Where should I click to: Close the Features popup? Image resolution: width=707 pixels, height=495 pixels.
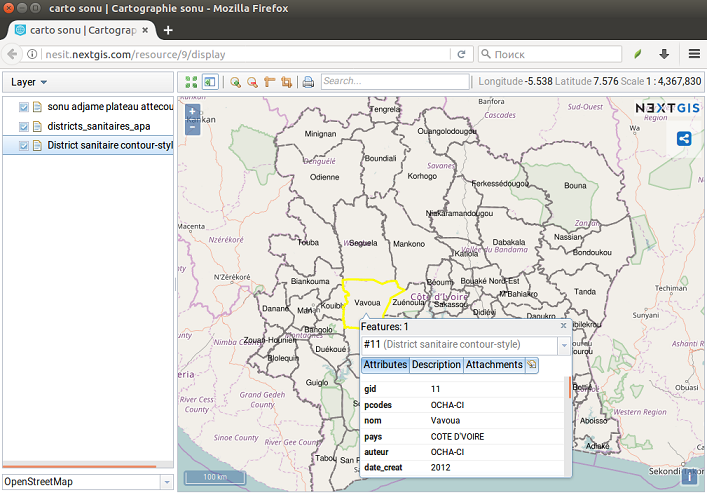coord(563,326)
